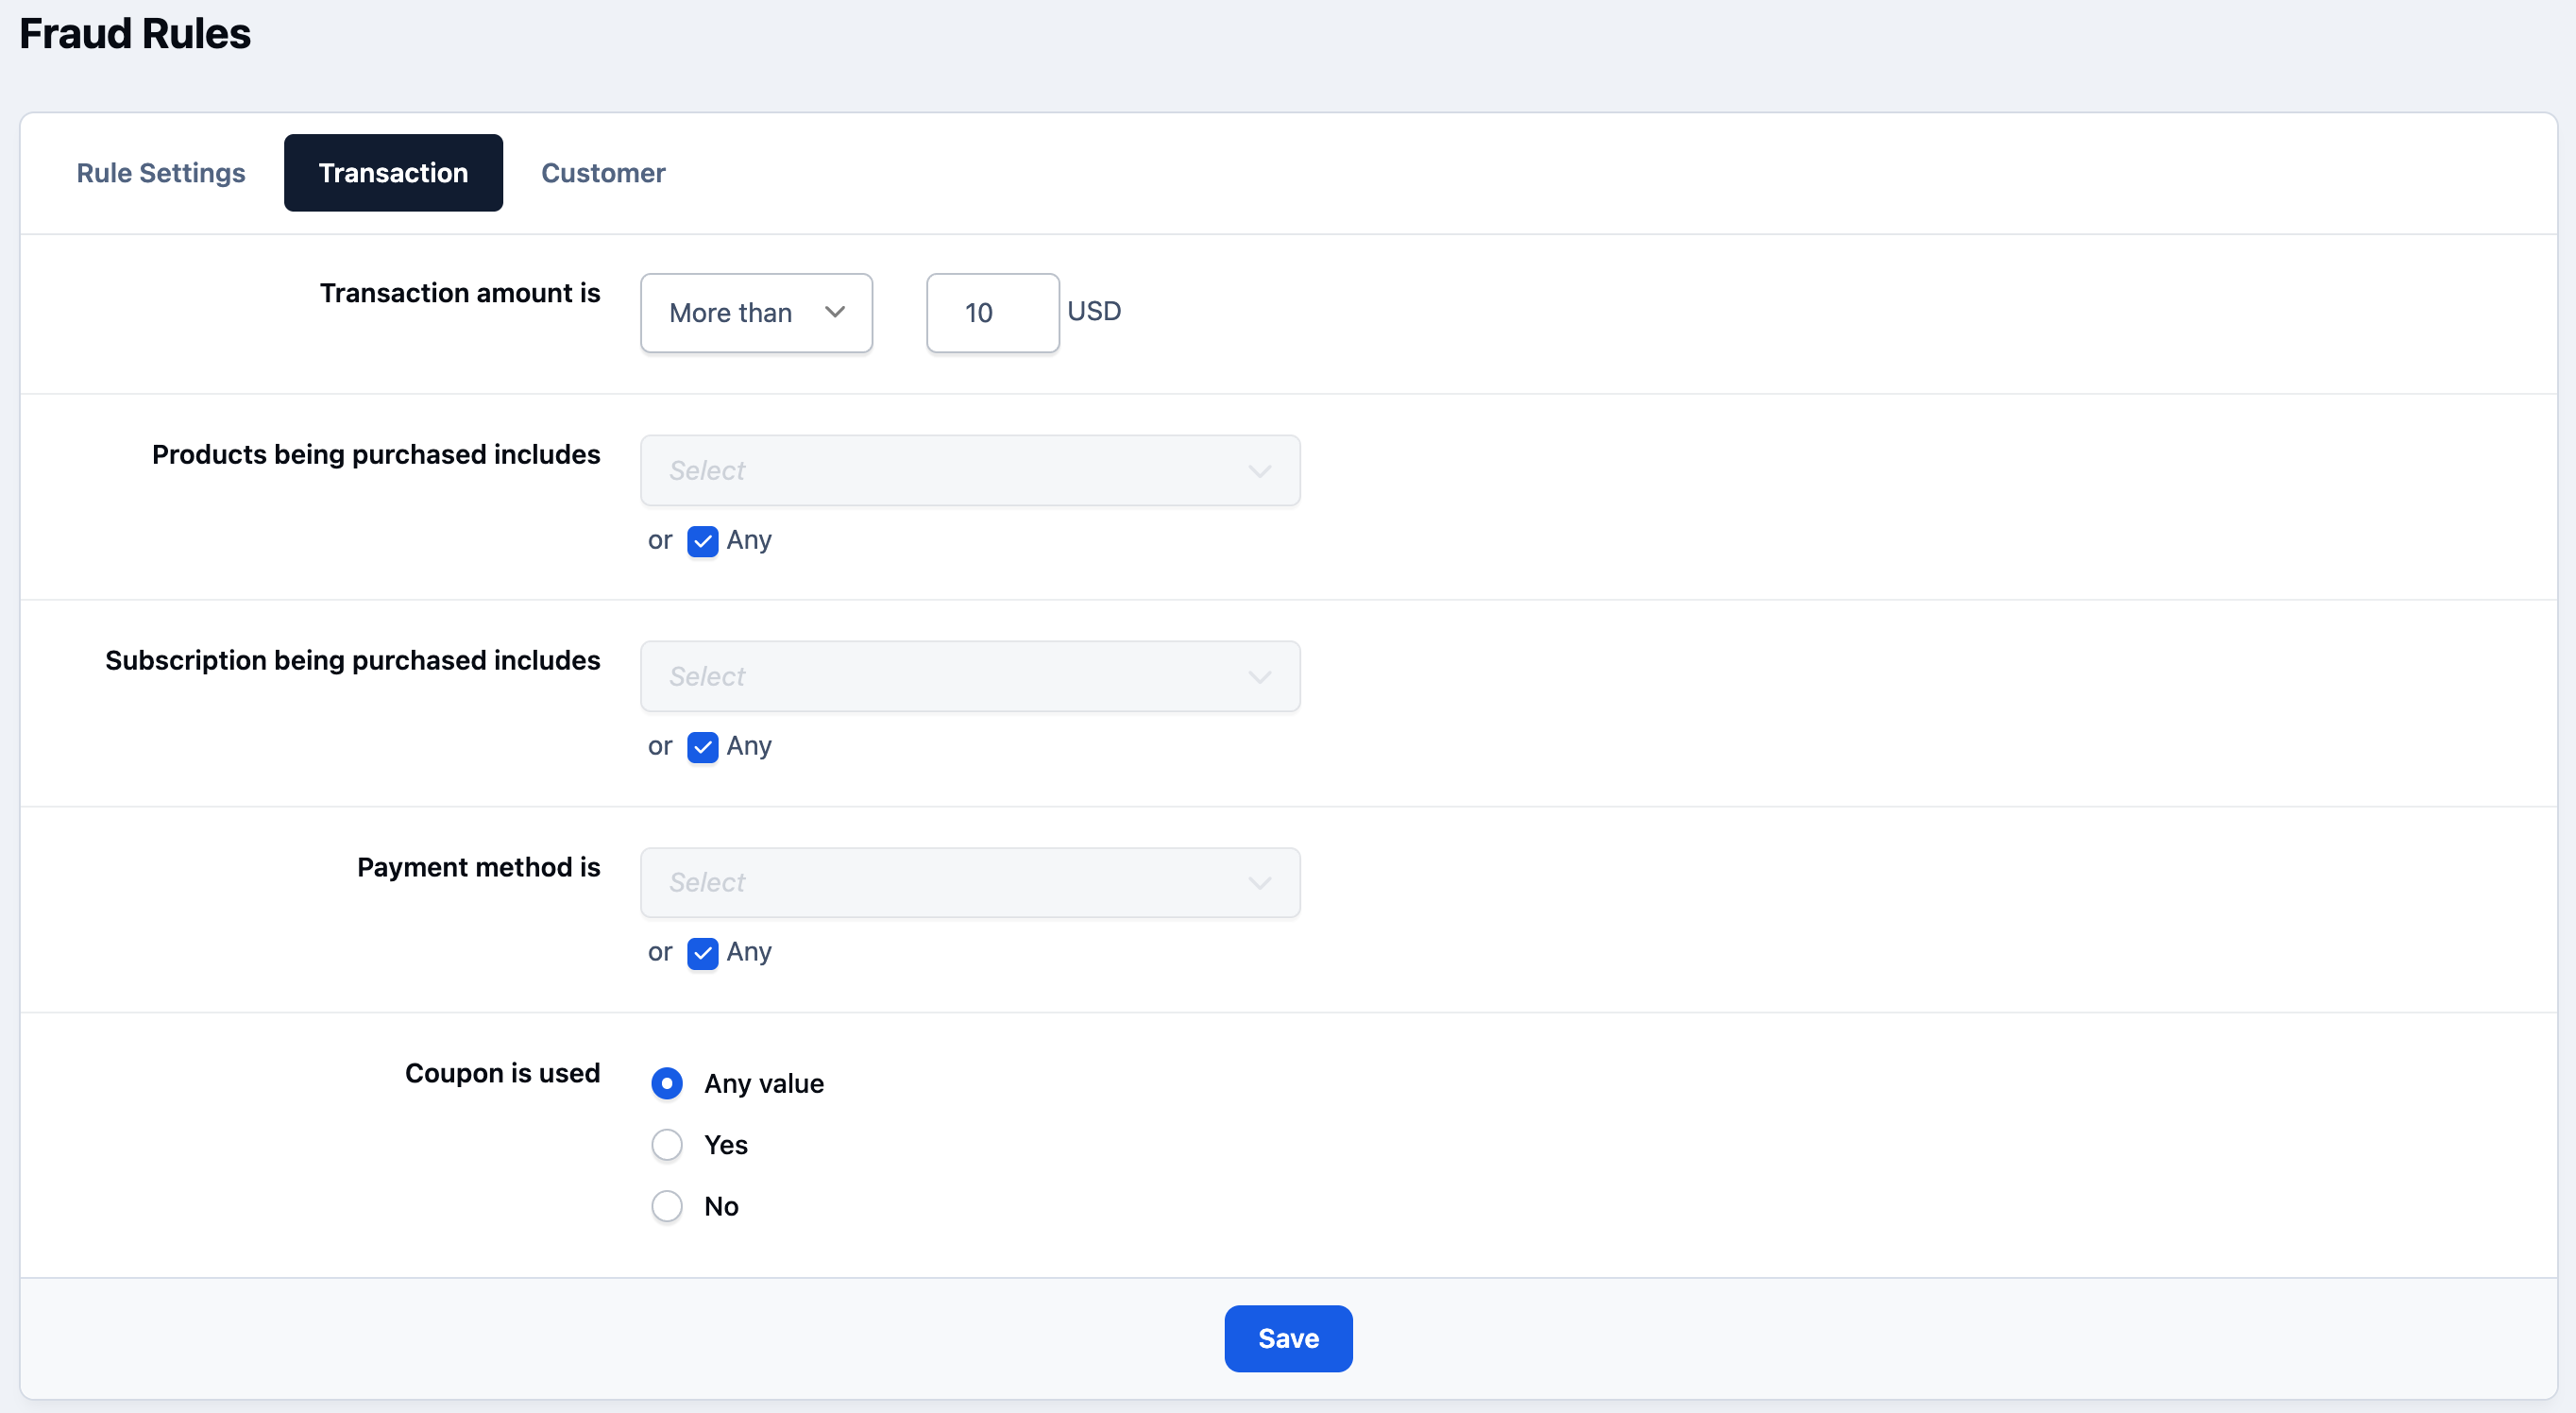Choose Yes for Coupon is used
The height and width of the screenshot is (1413, 2576).
[667, 1144]
